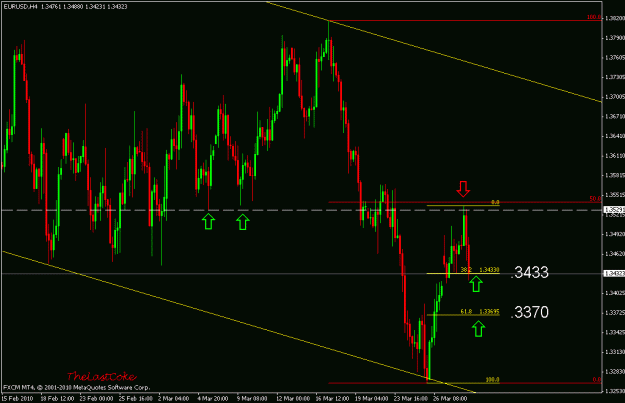Click the 1.3372 price scale value
The width and height of the screenshot is (625, 403).
coord(615,313)
